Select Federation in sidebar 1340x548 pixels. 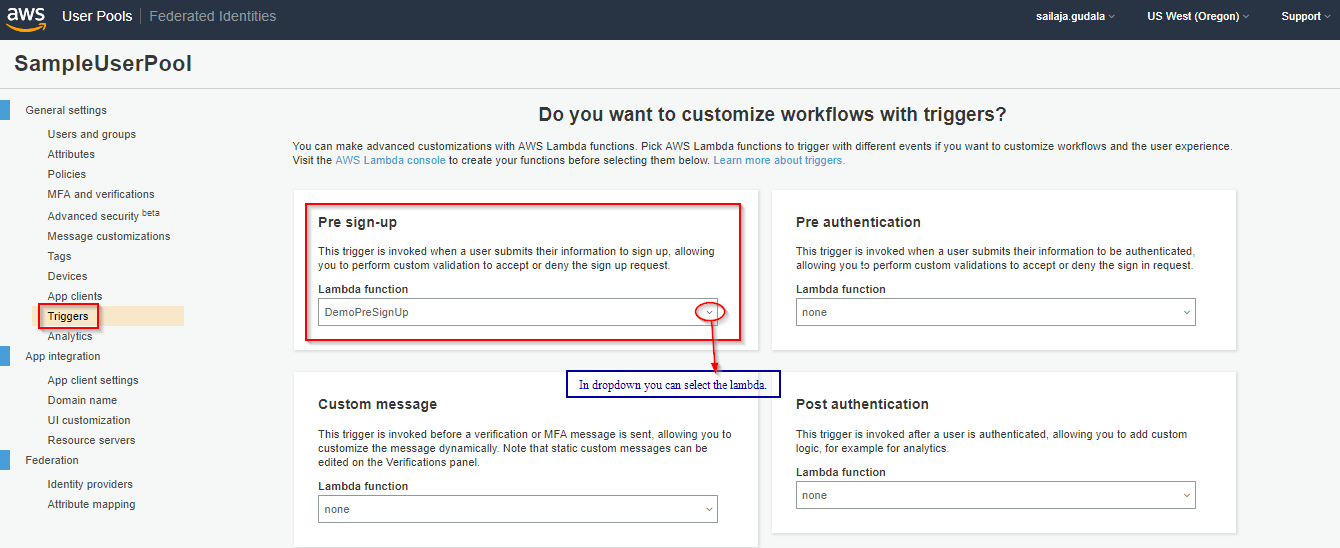pyautogui.click(x=52, y=460)
